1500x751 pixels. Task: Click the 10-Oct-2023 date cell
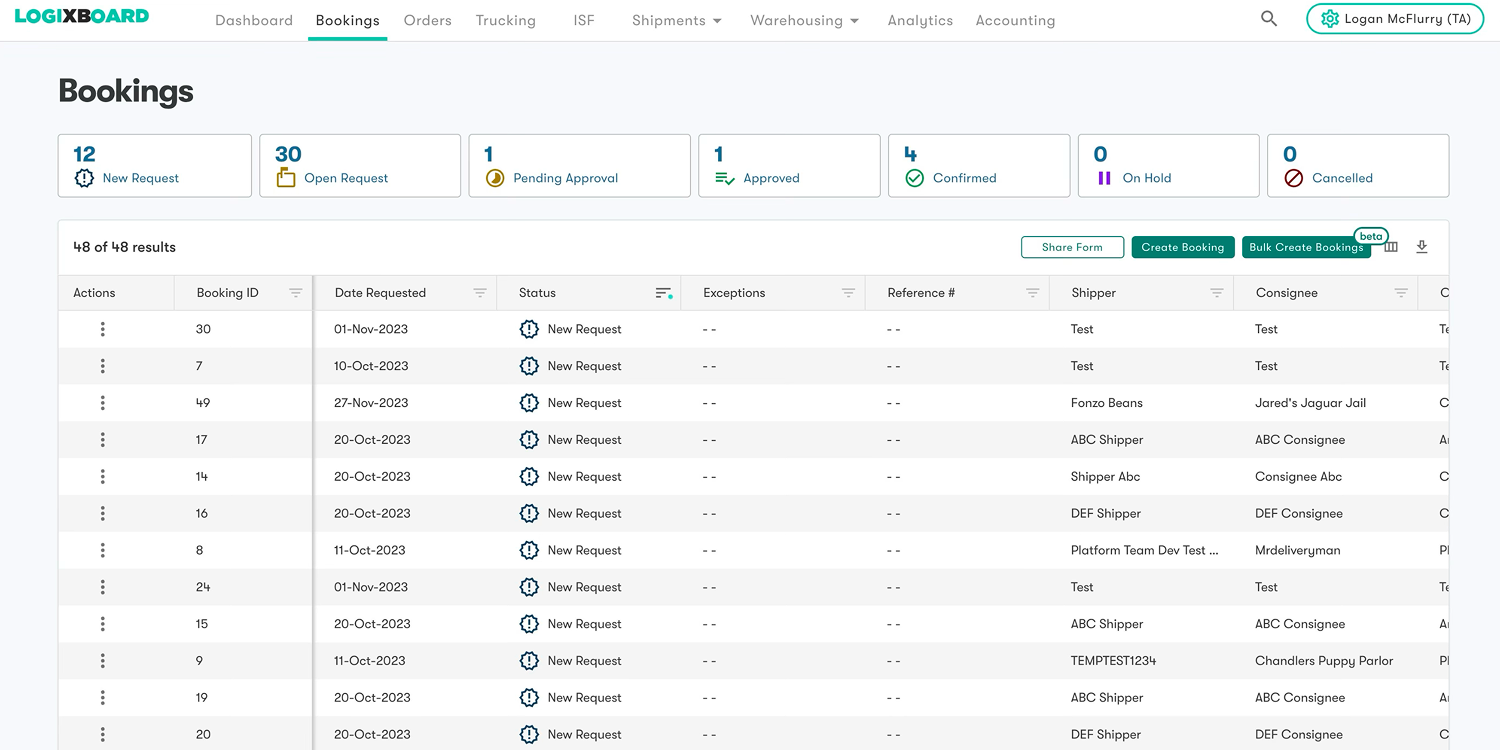pyautogui.click(x=371, y=366)
